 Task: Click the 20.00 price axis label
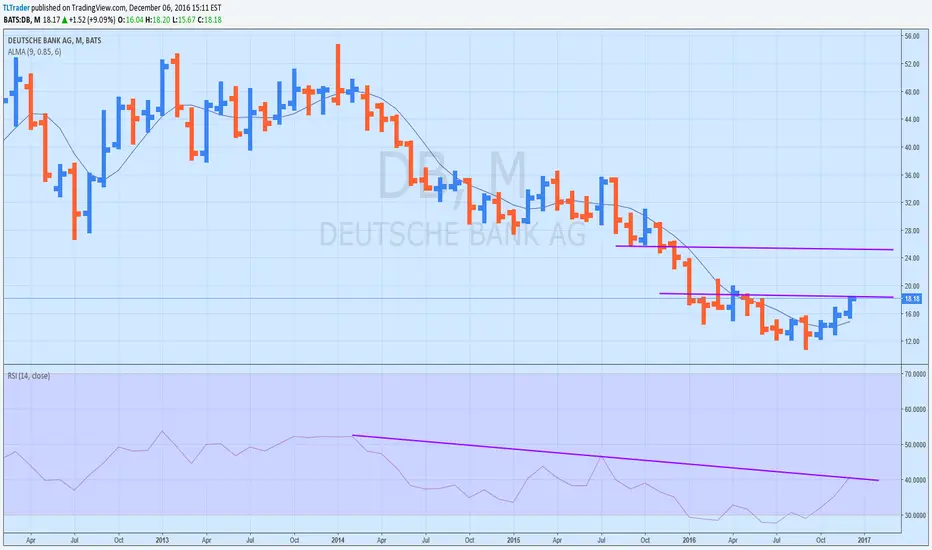[912, 286]
